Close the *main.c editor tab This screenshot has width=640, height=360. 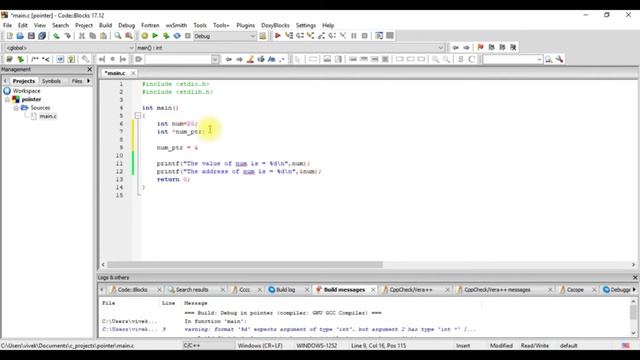(133, 73)
